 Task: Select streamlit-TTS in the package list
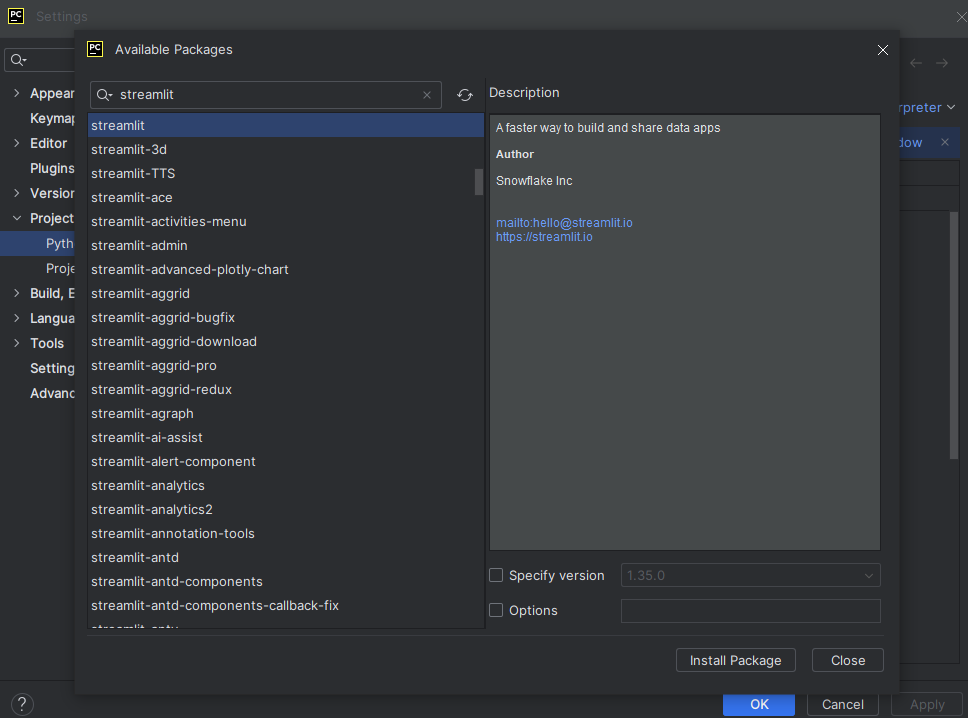[x=286, y=173]
